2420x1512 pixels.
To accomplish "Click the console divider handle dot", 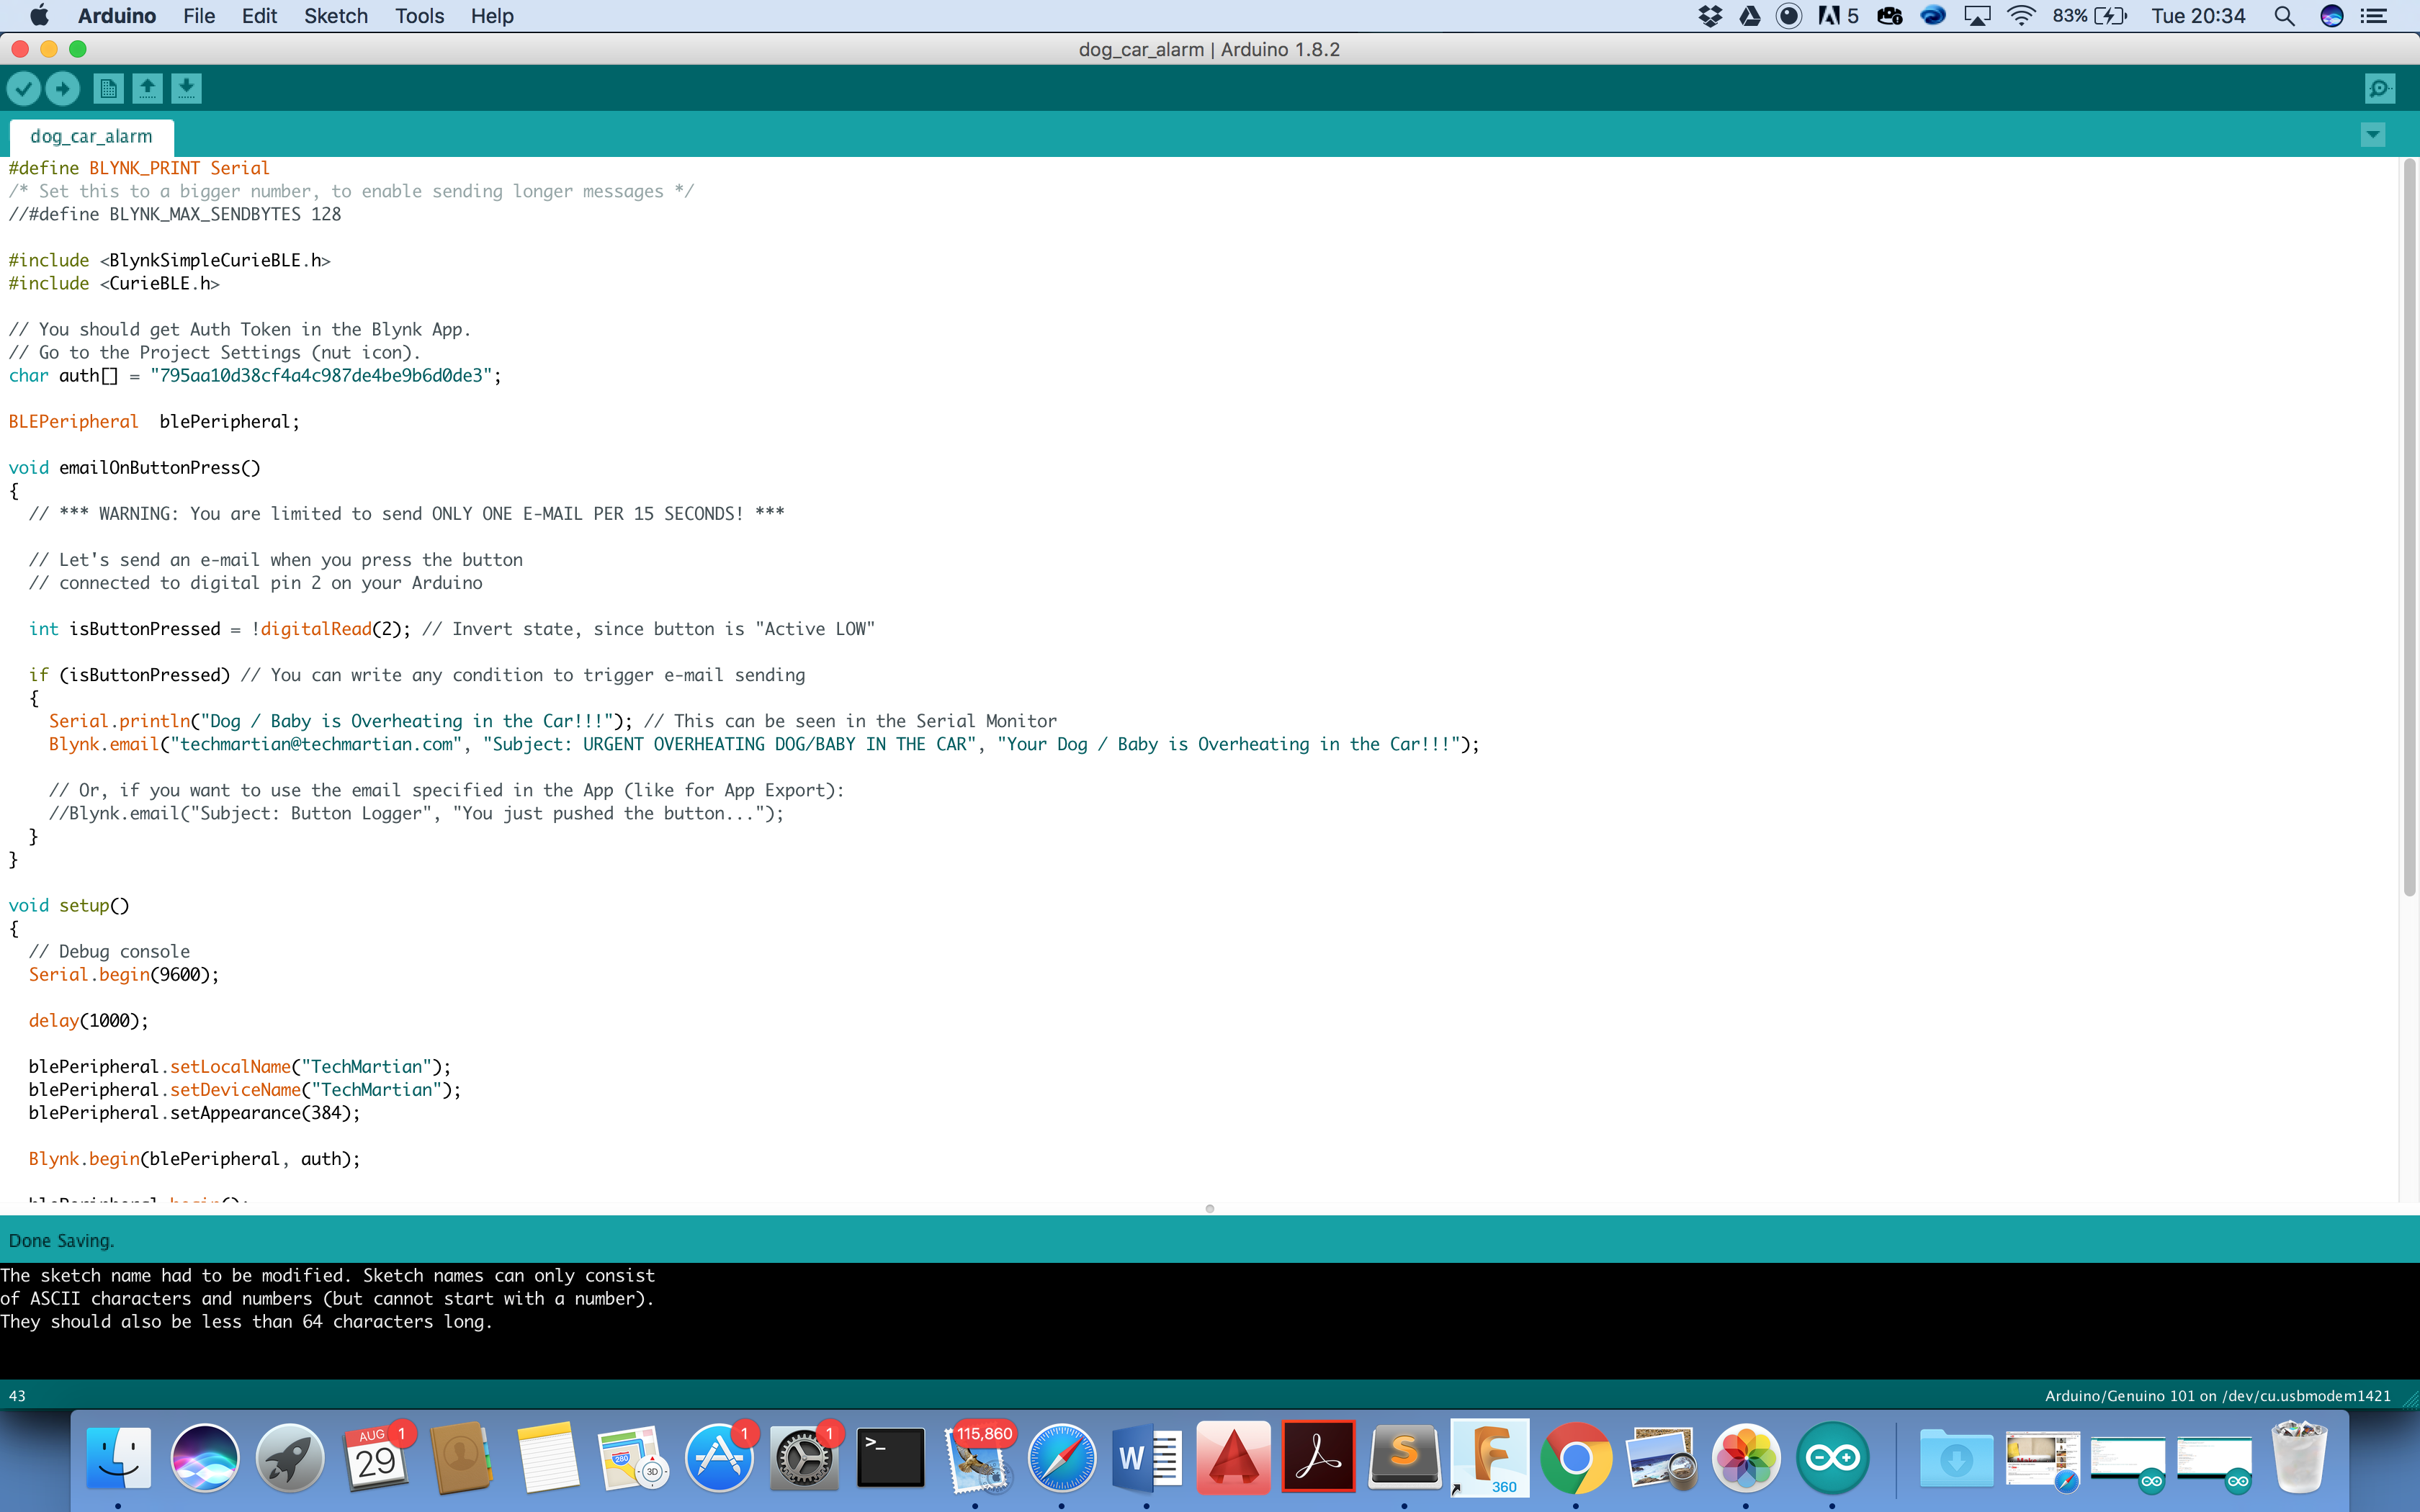I will [1210, 1209].
